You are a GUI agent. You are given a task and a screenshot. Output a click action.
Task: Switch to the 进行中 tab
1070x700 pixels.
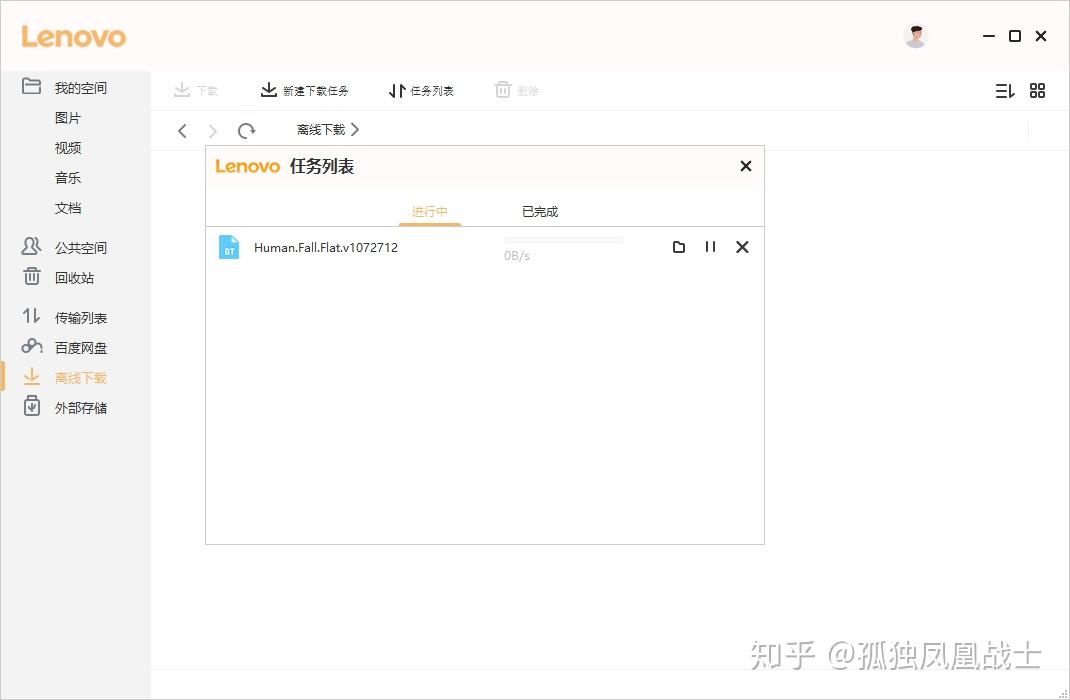(x=430, y=212)
